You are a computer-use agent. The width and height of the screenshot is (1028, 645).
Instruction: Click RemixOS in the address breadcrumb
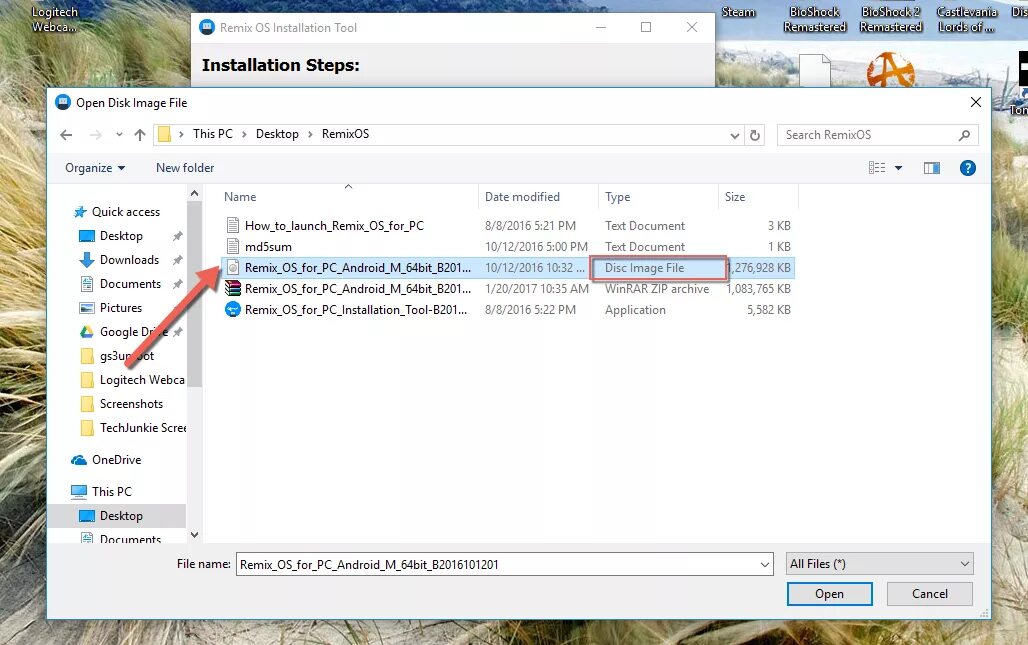click(x=345, y=134)
